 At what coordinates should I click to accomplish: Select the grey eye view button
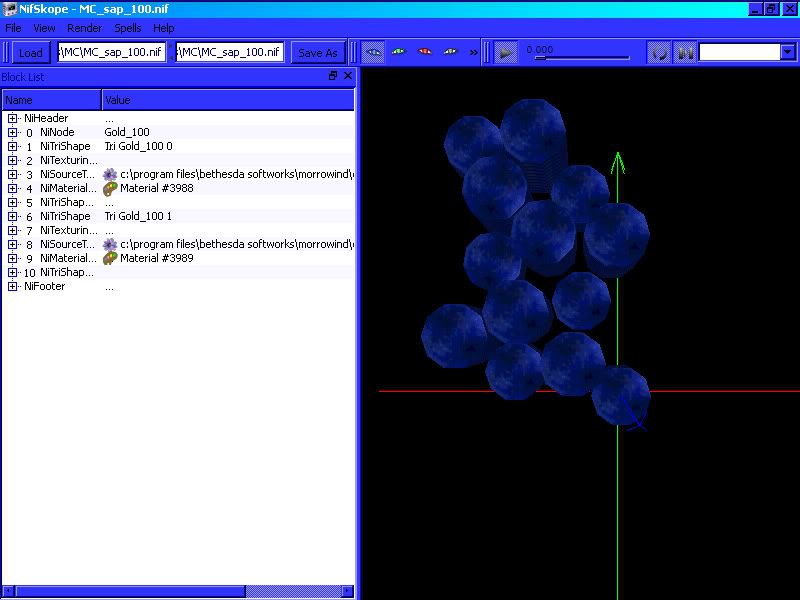pyautogui.click(x=451, y=52)
